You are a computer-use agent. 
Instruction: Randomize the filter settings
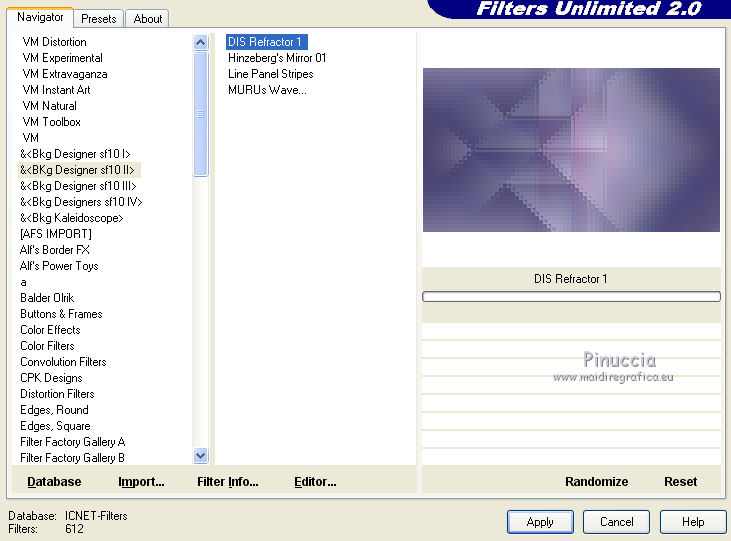click(x=596, y=482)
